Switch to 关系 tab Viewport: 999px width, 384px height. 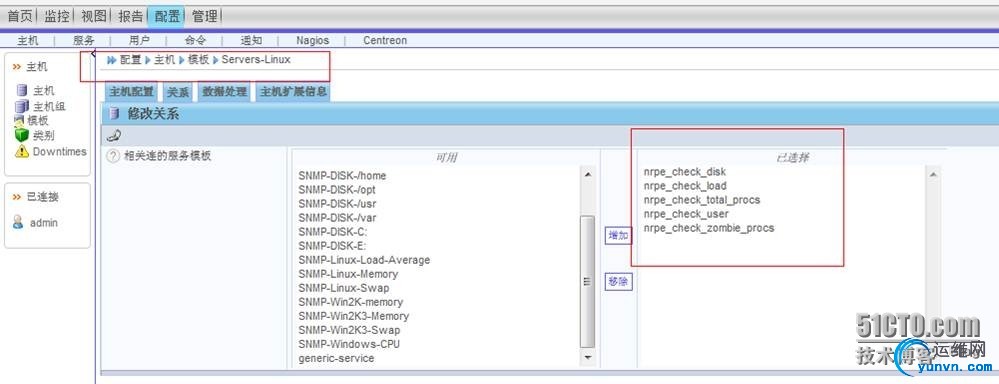pyautogui.click(x=178, y=92)
